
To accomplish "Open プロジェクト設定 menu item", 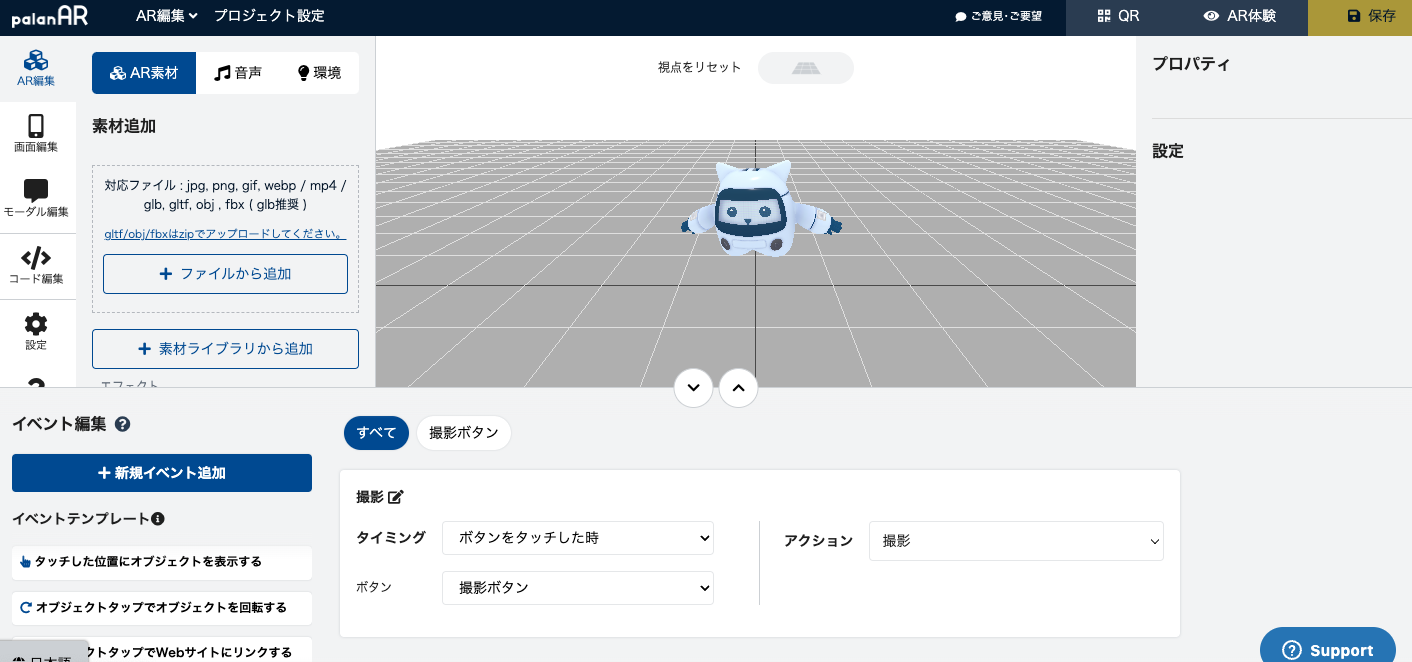I will (269, 16).
